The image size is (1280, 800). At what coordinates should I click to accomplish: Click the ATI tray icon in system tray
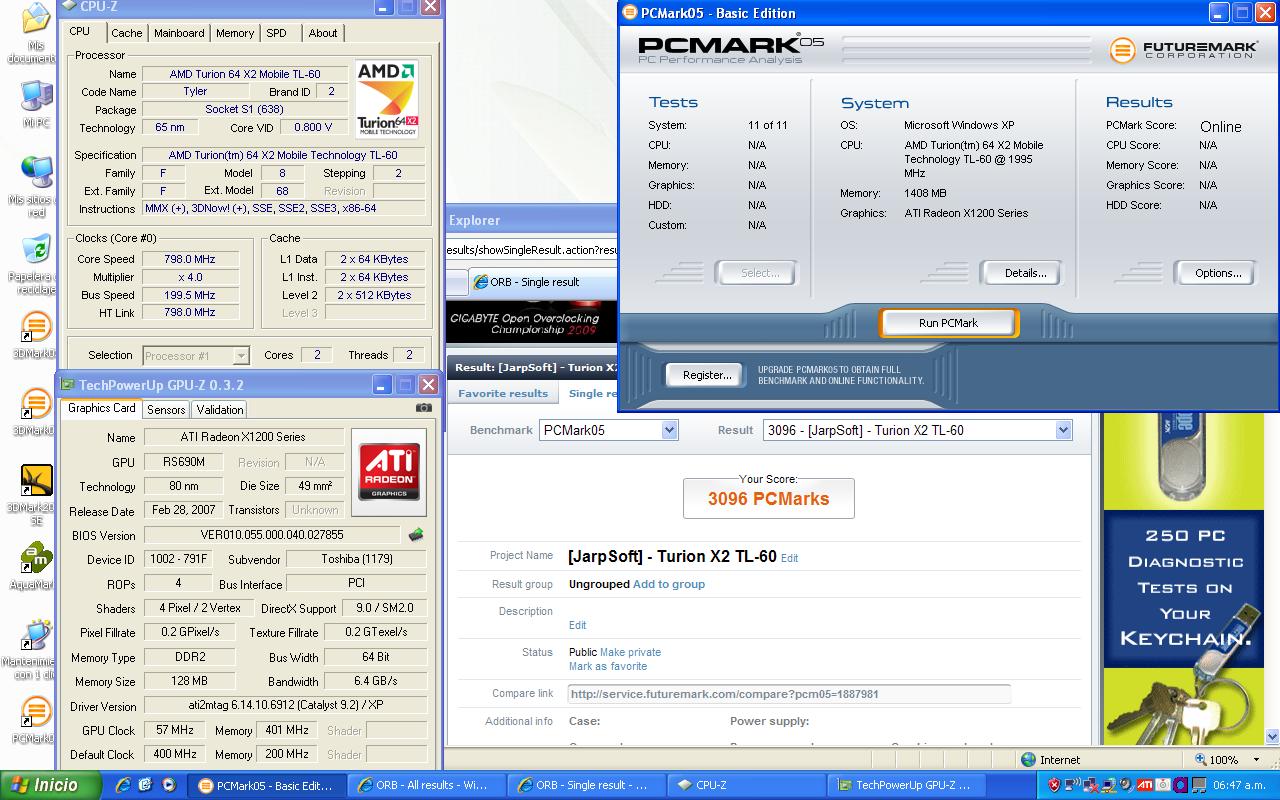tap(1144, 785)
